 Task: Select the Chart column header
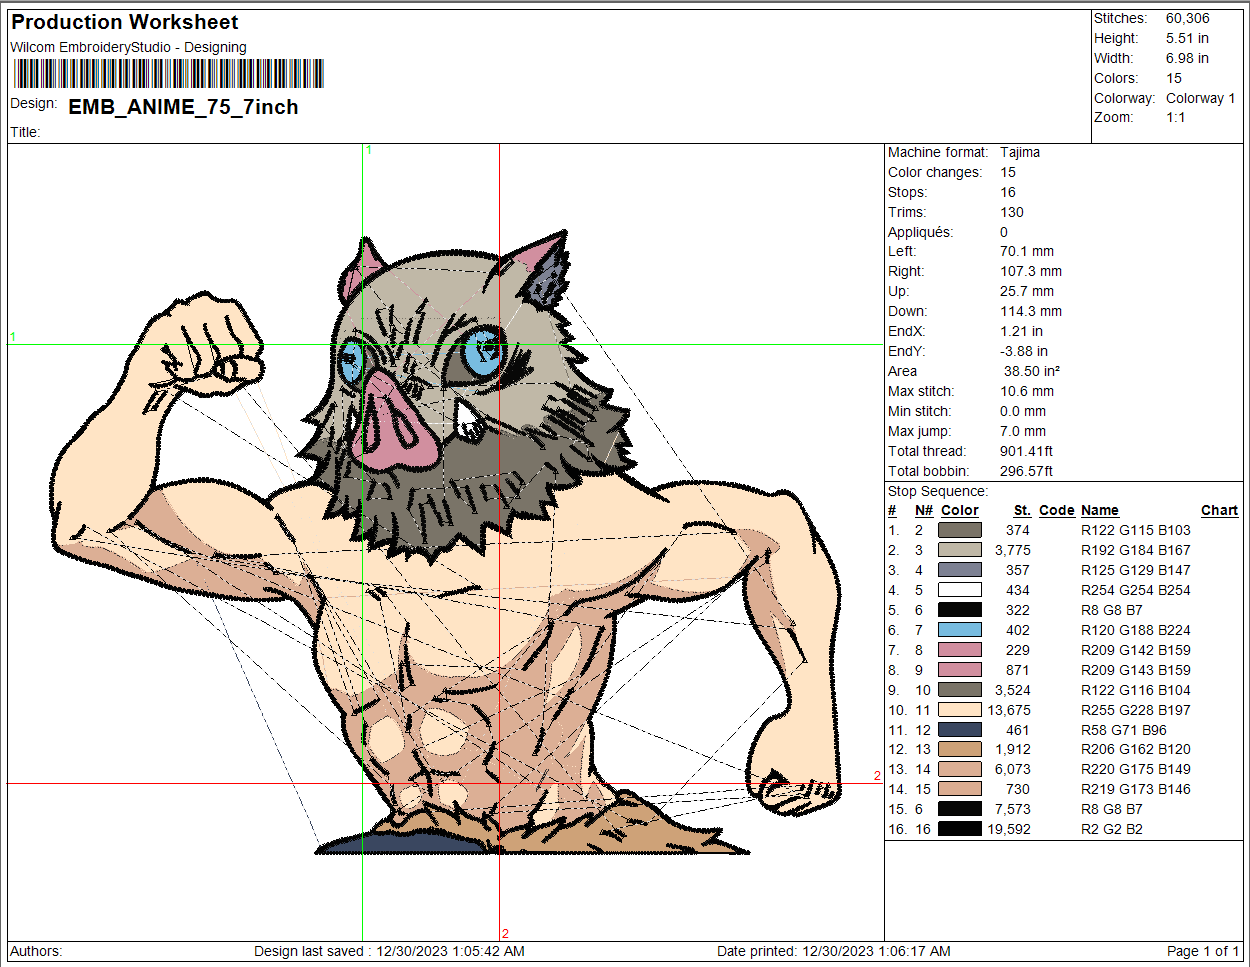pyautogui.click(x=1219, y=510)
